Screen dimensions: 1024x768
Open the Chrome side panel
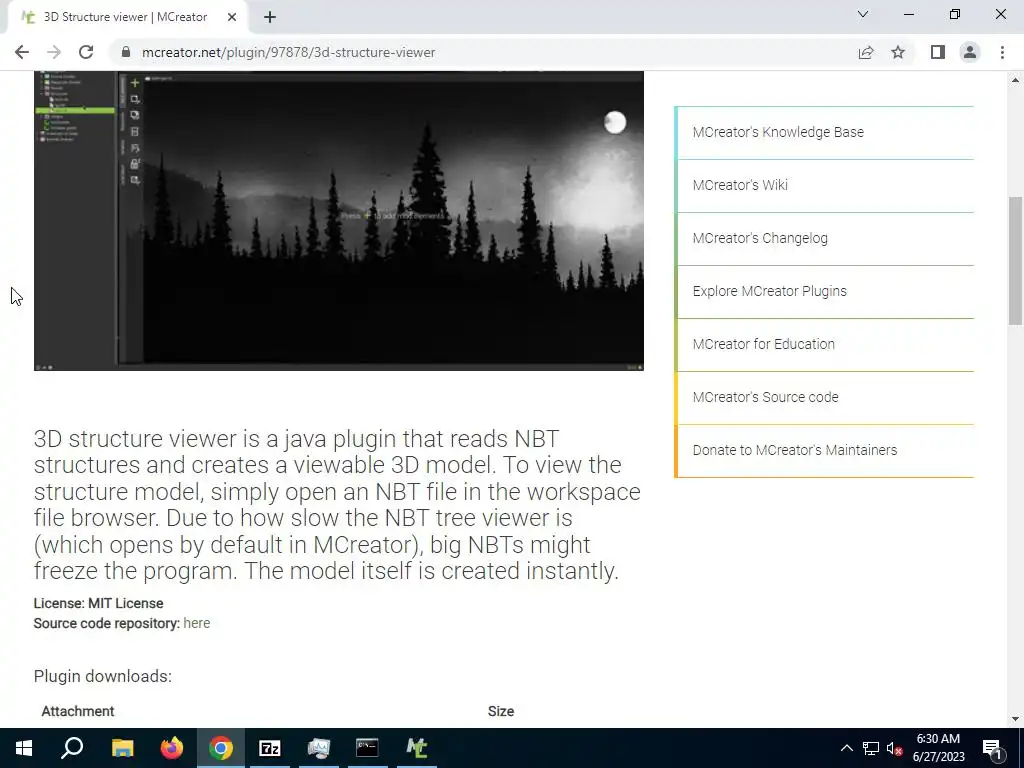(938, 52)
